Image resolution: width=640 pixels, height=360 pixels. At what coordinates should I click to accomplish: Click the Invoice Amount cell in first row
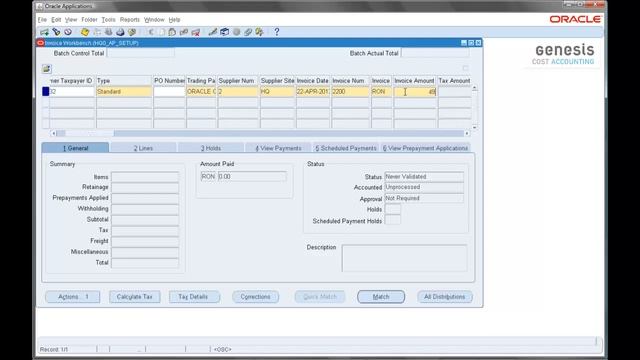click(x=415, y=92)
